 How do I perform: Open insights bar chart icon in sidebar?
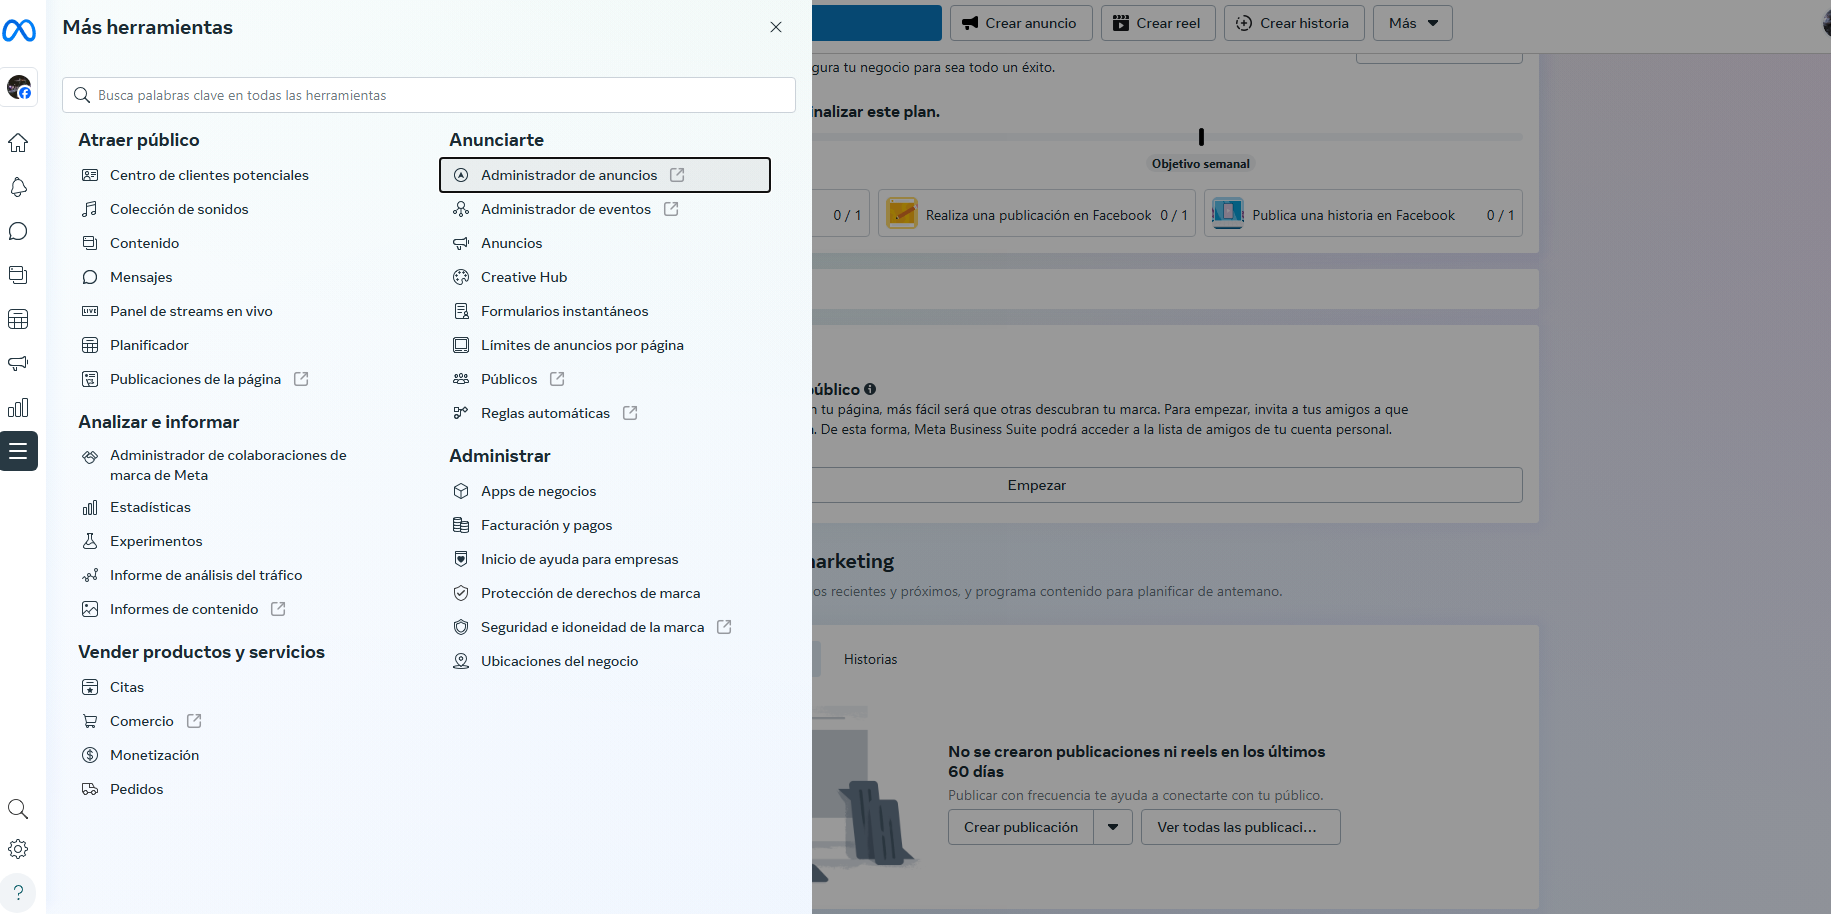click(18, 407)
